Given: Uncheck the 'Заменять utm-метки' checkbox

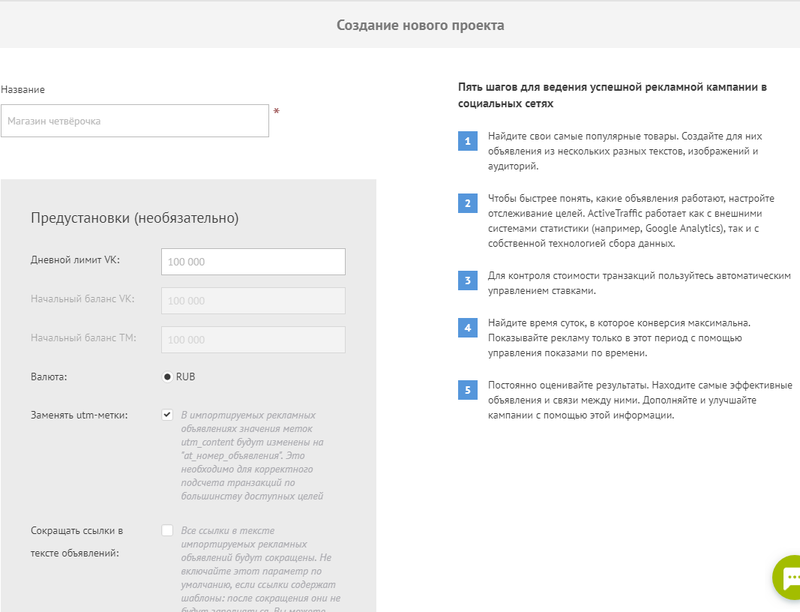Looking at the screenshot, I should point(167,415).
